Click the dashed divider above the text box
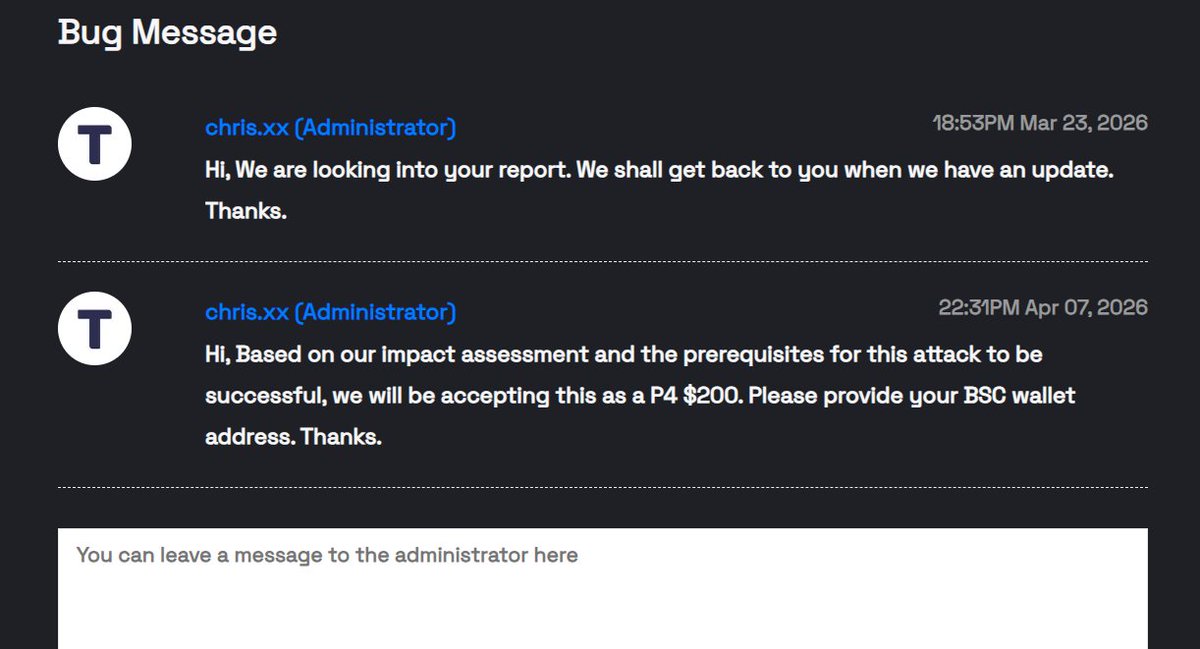Viewport: 1200px width, 649px height. [602, 488]
